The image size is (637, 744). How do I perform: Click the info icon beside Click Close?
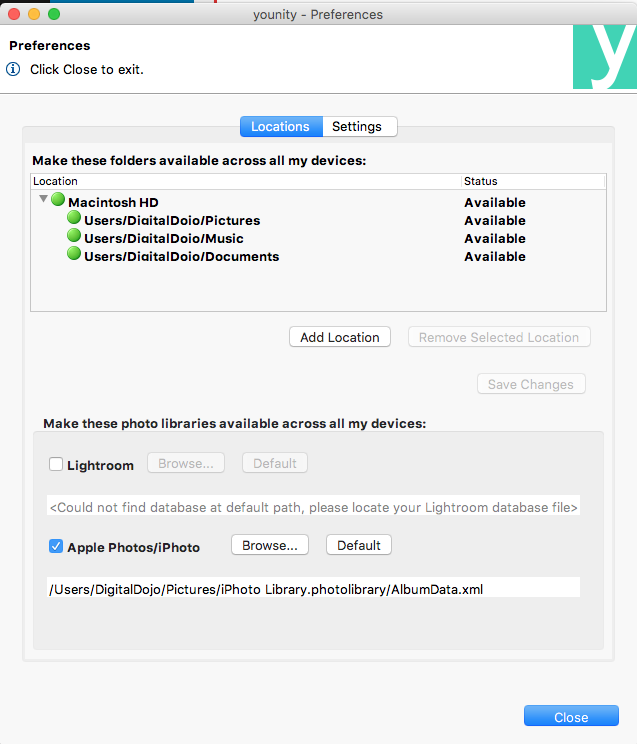(x=13, y=69)
